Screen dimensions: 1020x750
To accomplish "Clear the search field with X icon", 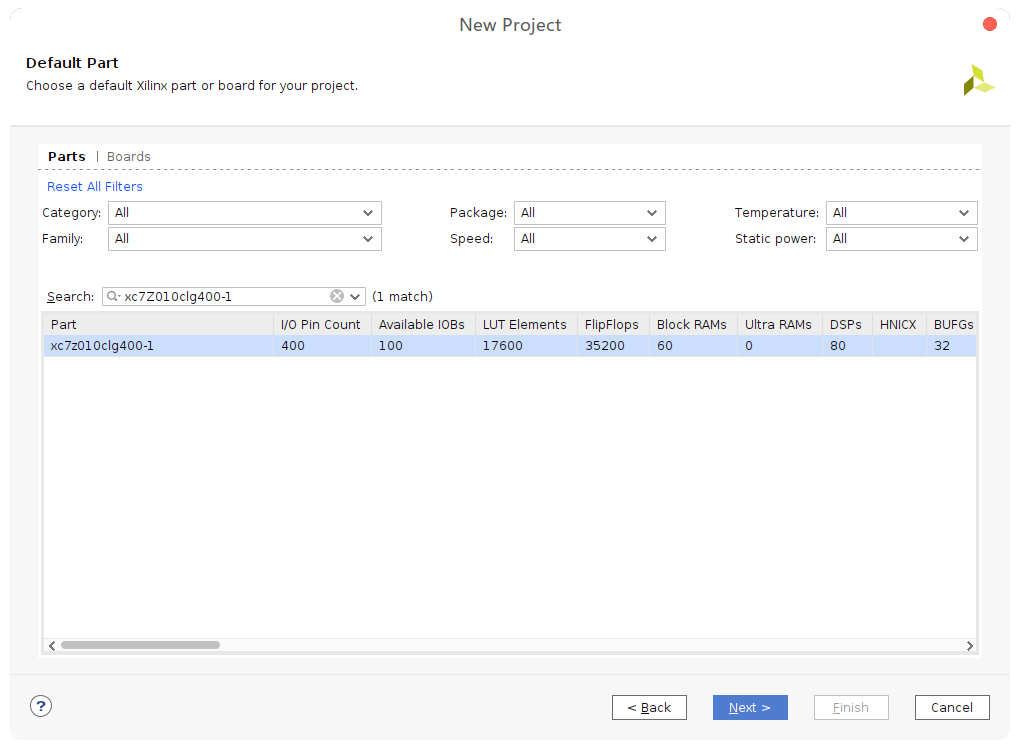I will coord(337,296).
